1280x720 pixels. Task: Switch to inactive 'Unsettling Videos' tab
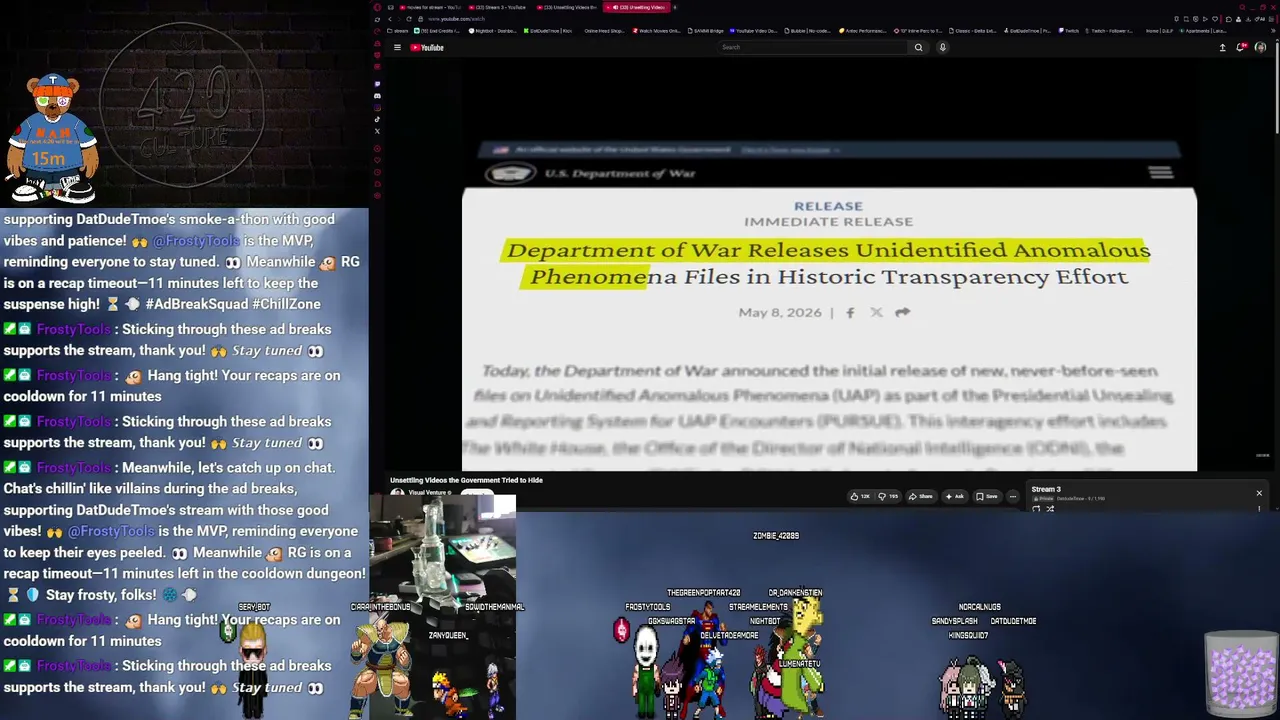[x=567, y=7]
